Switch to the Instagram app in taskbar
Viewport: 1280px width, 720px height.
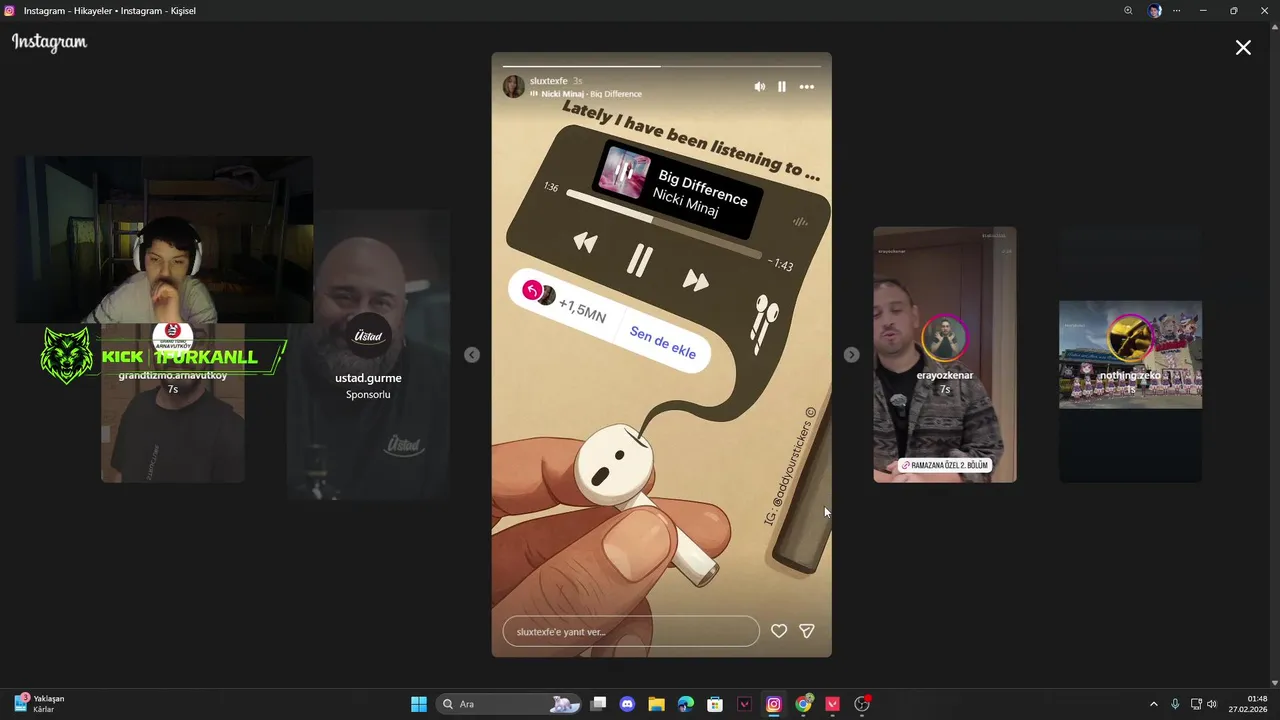point(774,704)
